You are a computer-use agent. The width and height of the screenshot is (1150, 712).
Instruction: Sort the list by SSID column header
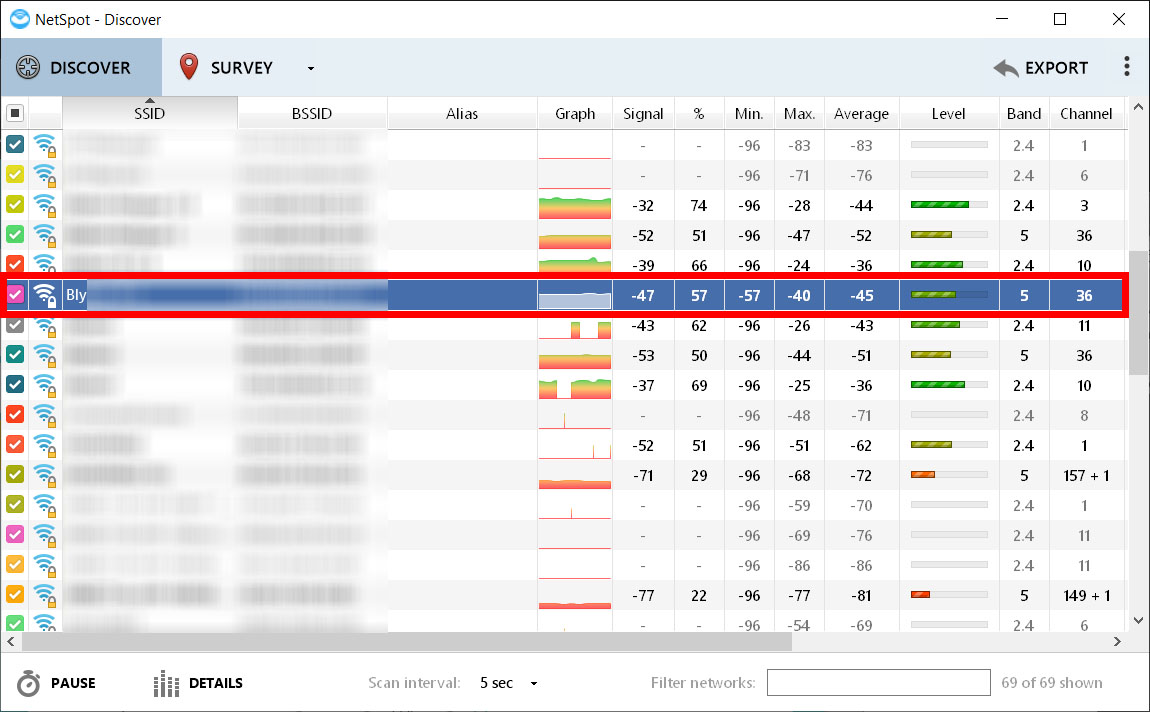coord(149,114)
